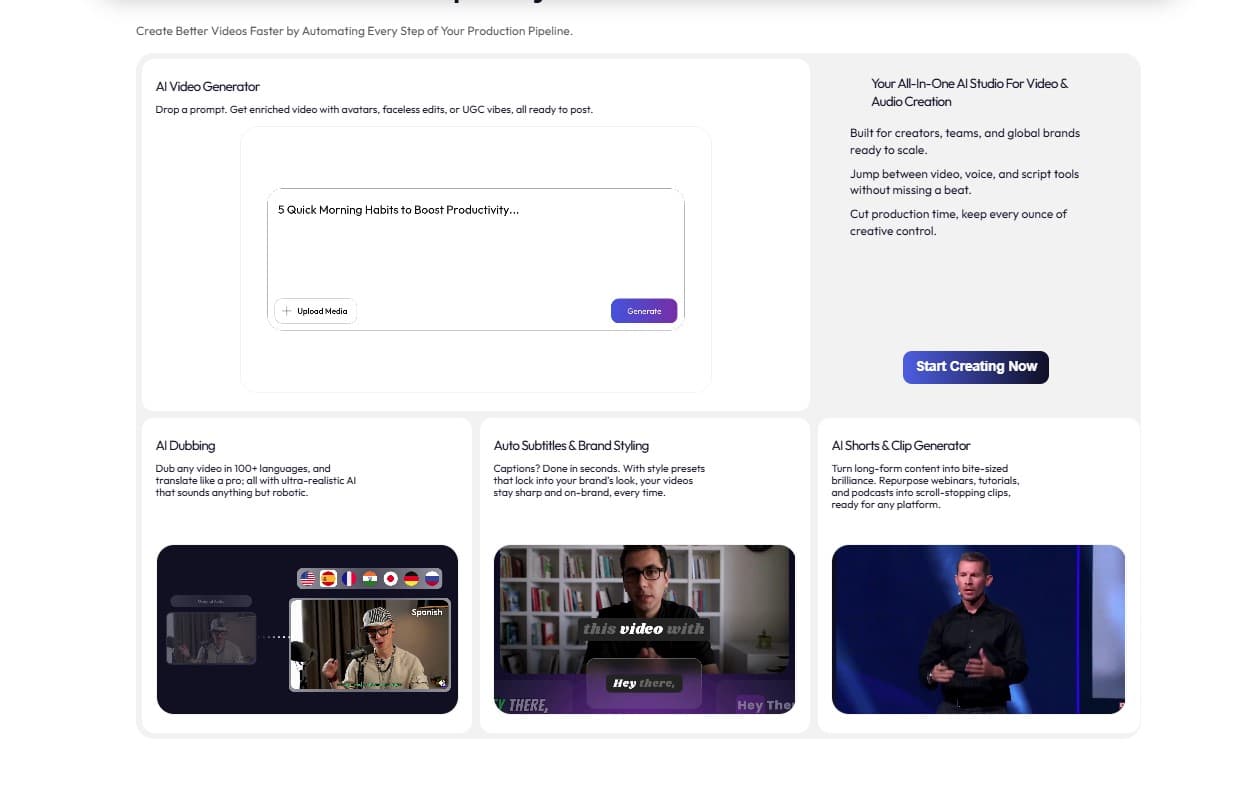Select the Spanish flag icon
1244x793 pixels.
328,578
